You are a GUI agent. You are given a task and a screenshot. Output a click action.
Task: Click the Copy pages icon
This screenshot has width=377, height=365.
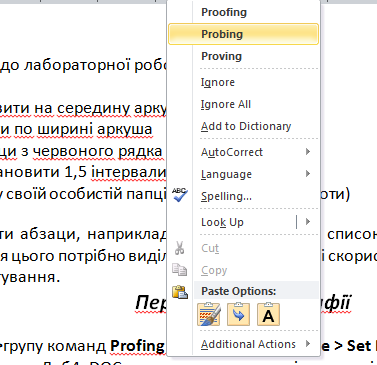point(179,269)
